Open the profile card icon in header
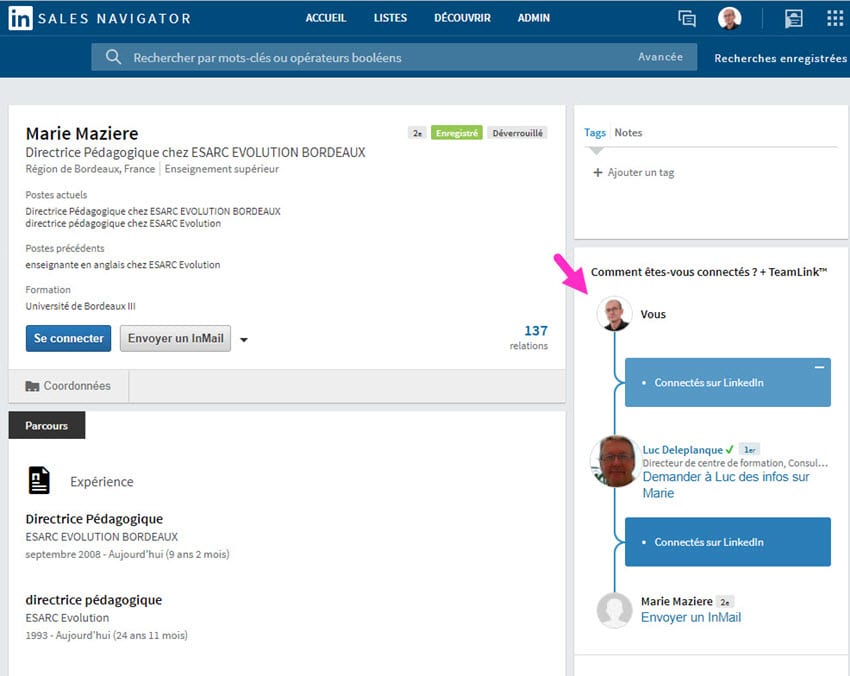Image resolution: width=850 pixels, height=676 pixels. coord(794,18)
